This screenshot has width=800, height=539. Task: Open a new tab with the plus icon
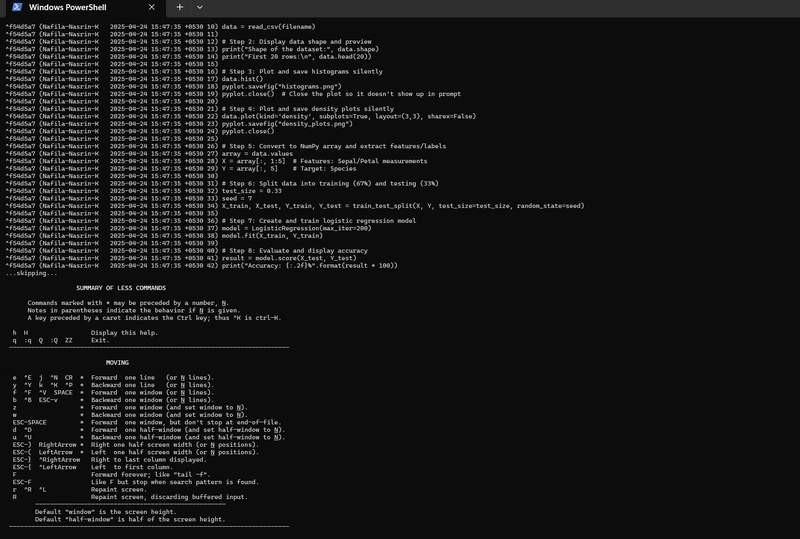tap(180, 7)
